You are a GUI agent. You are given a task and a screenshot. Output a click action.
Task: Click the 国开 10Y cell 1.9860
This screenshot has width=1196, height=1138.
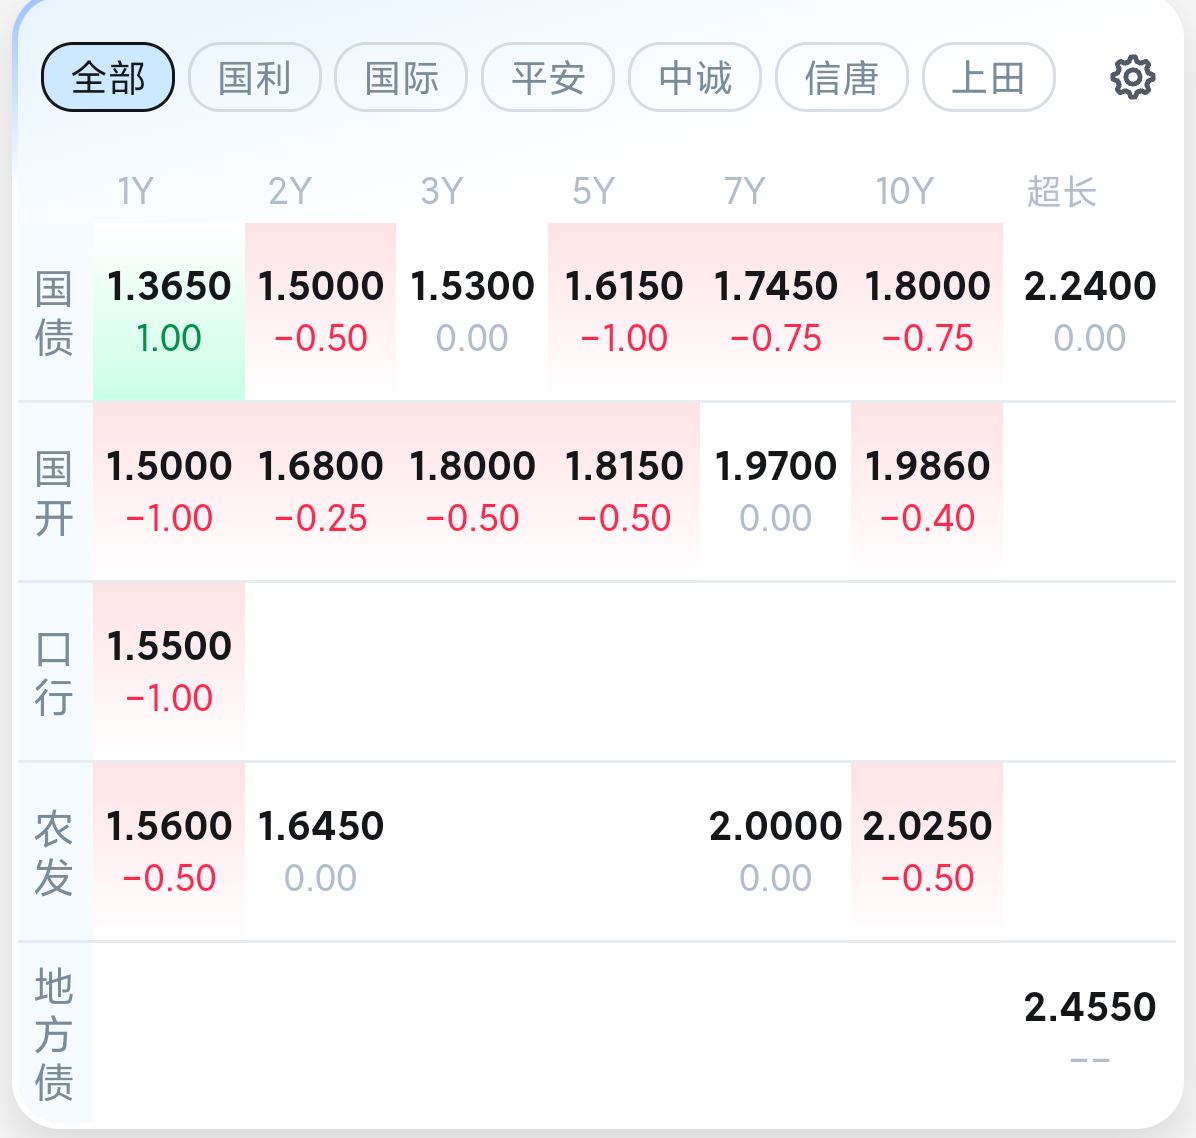tap(927, 491)
